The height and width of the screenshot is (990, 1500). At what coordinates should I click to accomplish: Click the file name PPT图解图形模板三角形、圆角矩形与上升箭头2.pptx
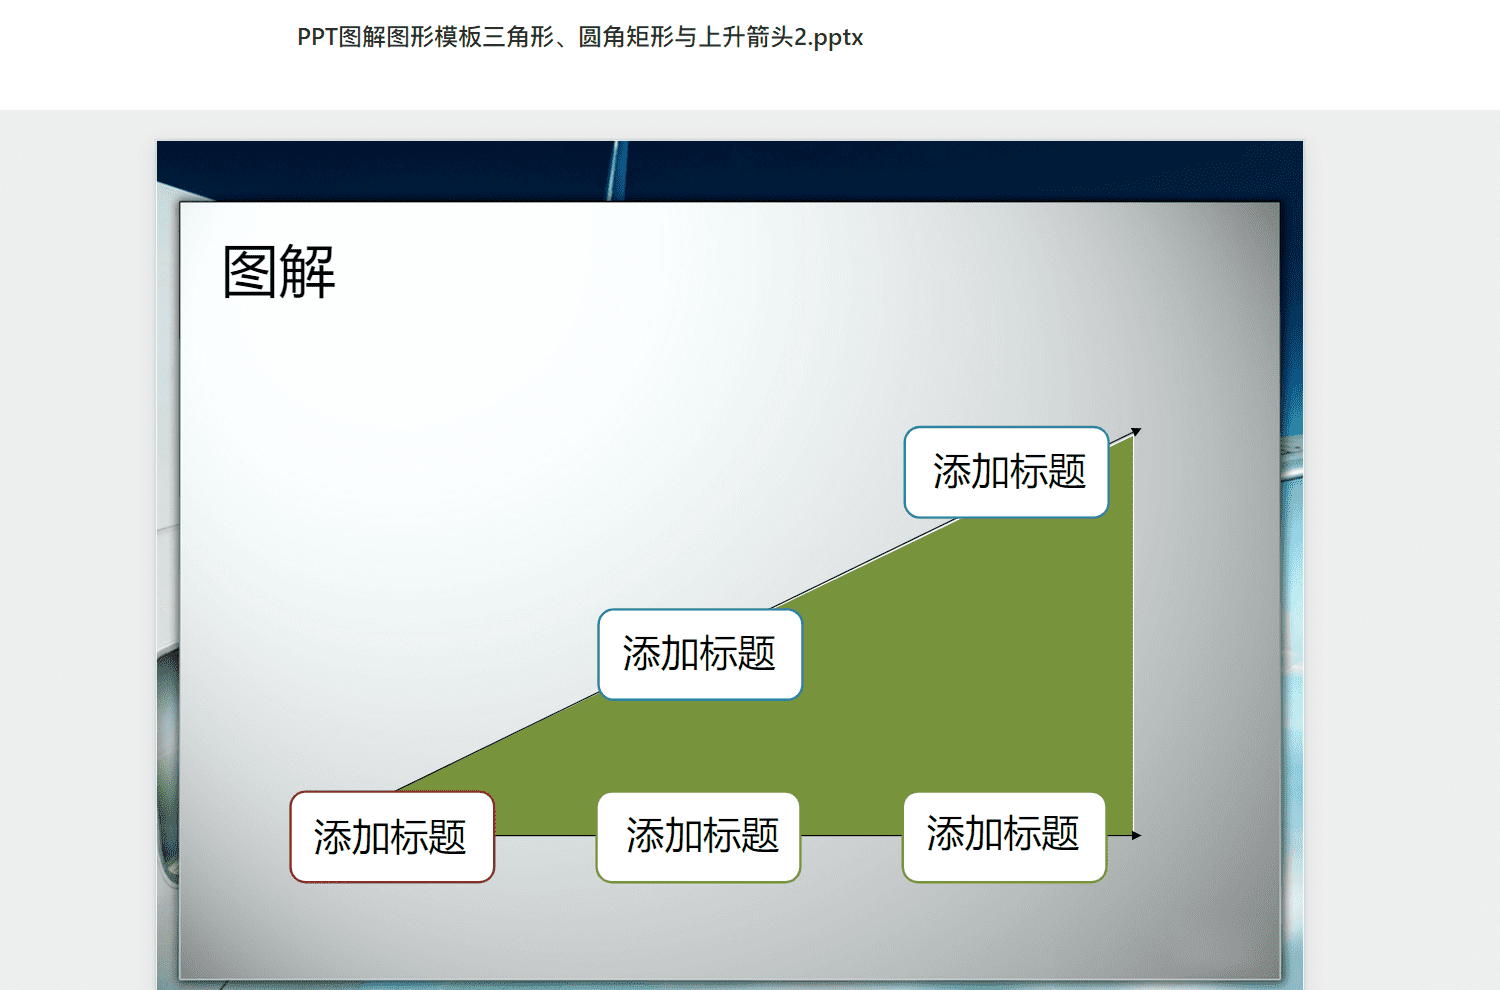coord(580,37)
